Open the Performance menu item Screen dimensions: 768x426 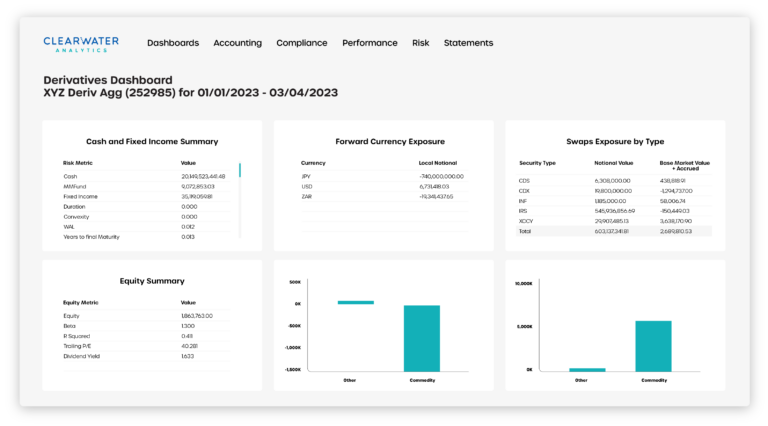tap(369, 43)
